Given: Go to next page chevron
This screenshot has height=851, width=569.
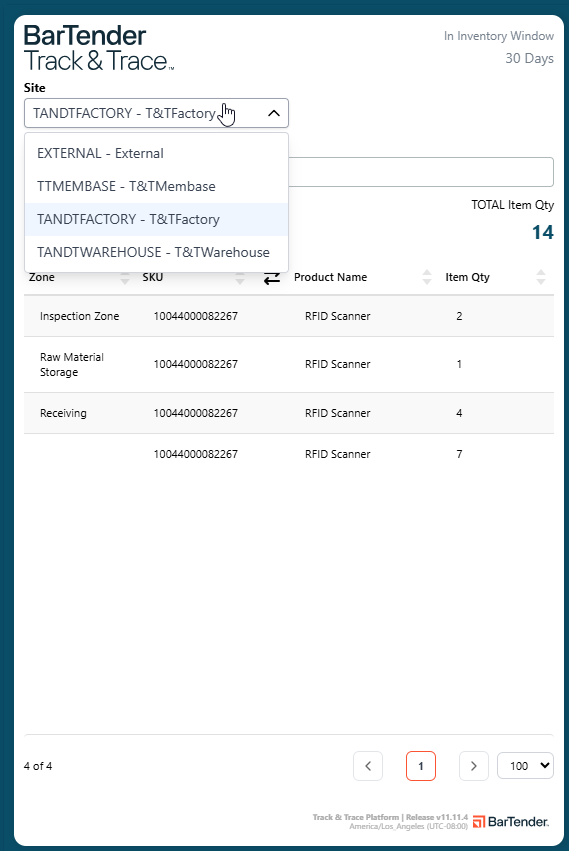Looking at the screenshot, I should pyautogui.click(x=473, y=766).
